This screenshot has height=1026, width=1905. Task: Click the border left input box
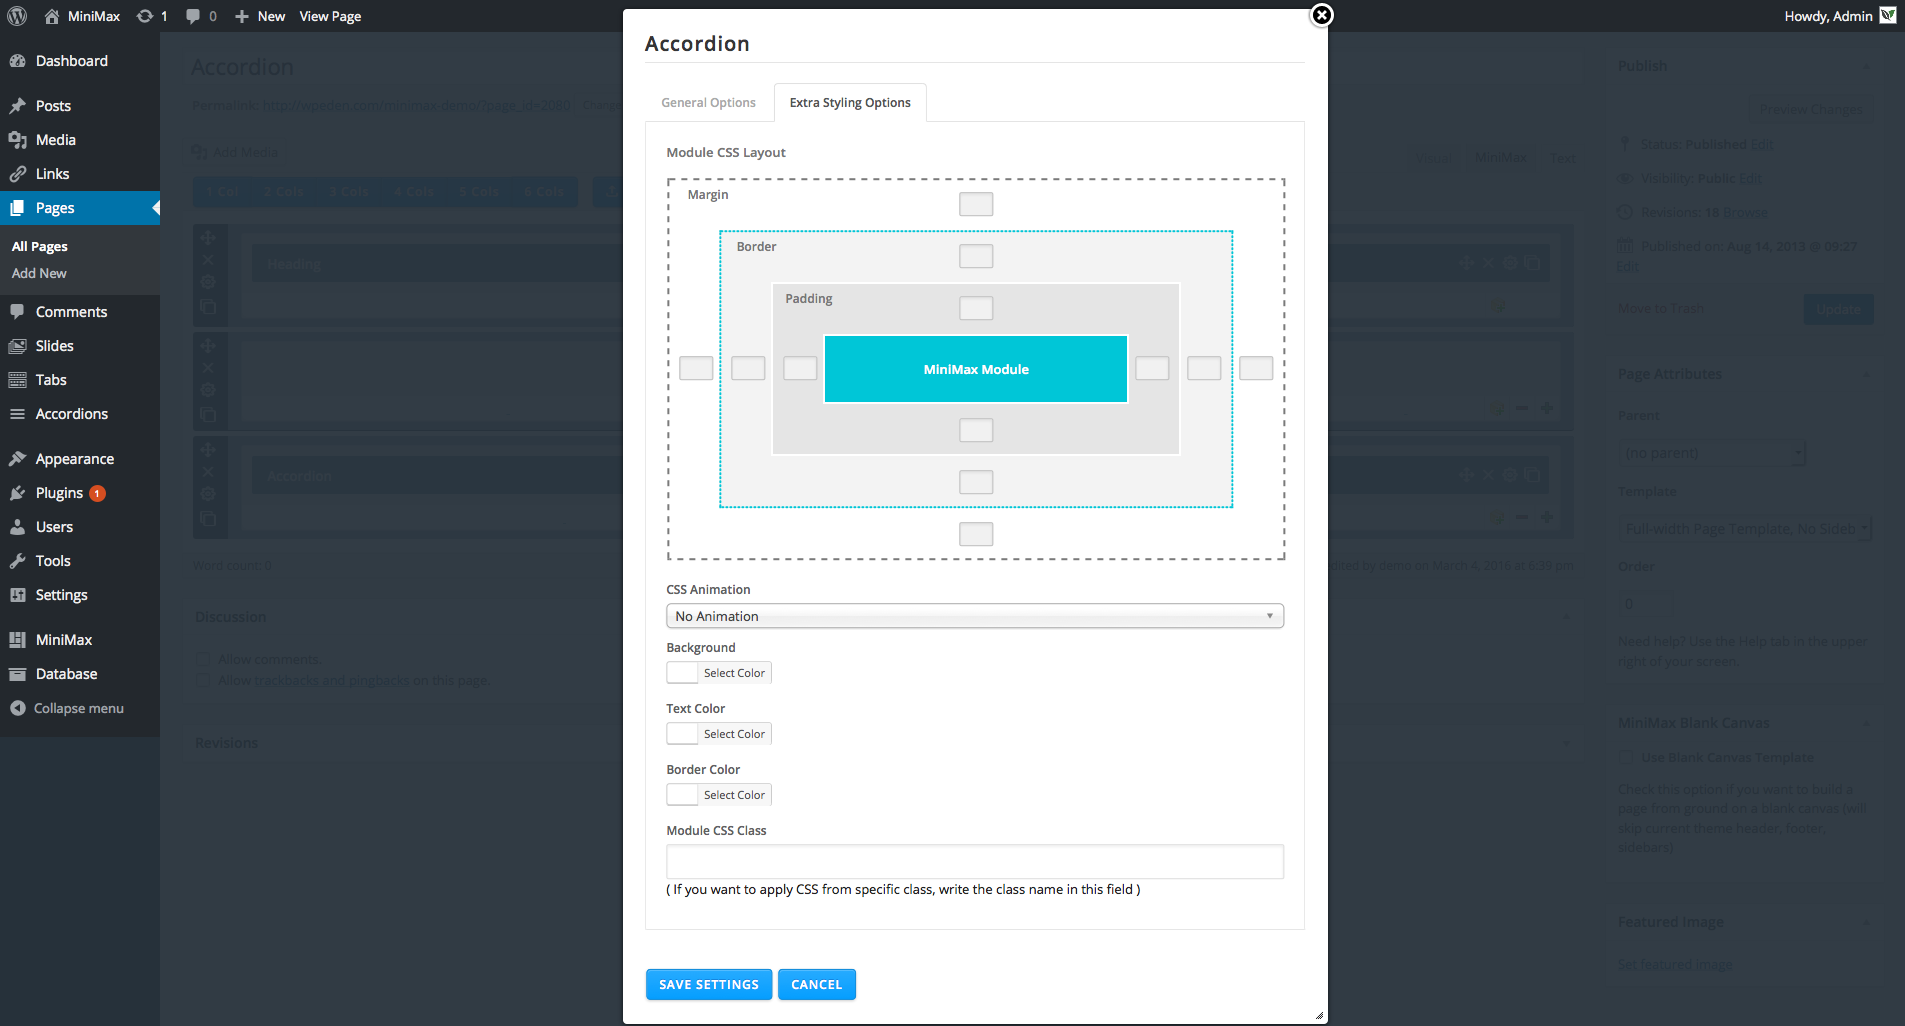coord(748,368)
